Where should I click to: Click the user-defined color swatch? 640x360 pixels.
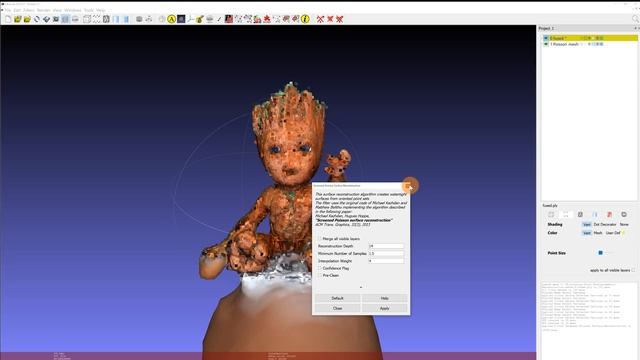click(623, 233)
